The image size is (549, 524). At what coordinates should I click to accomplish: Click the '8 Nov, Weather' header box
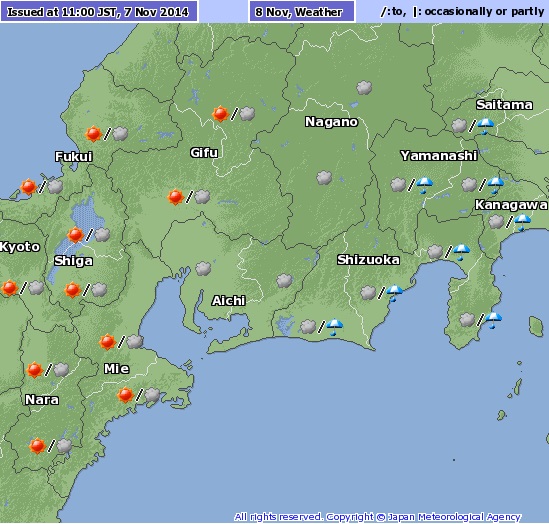tap(302, 12)
